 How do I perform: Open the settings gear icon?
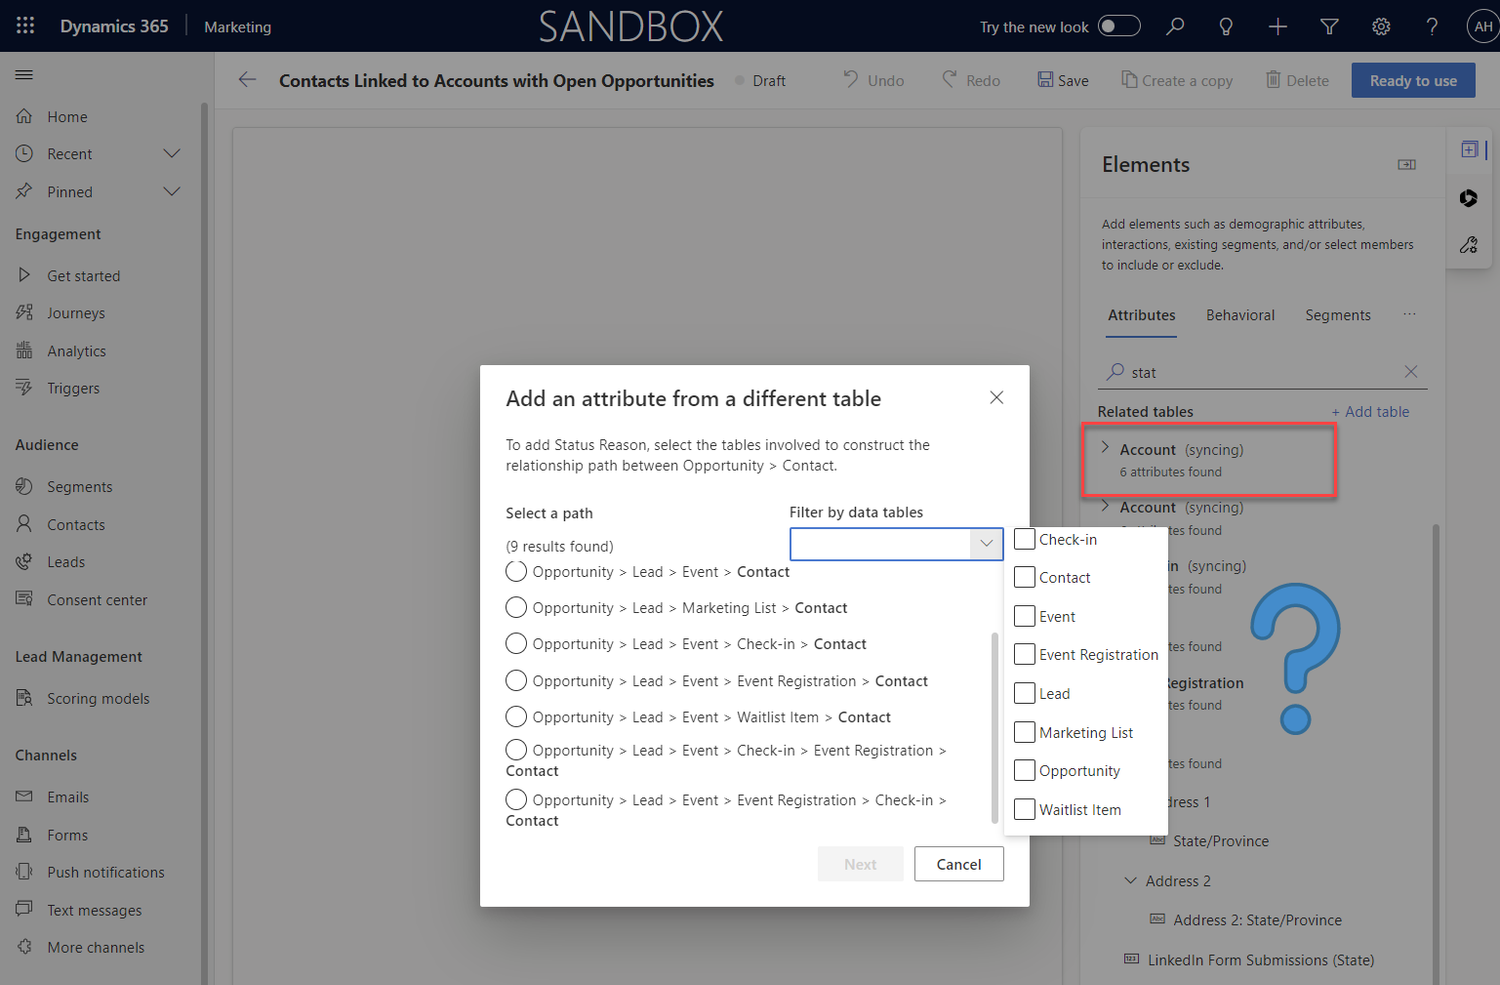(x=1381, y=27)
